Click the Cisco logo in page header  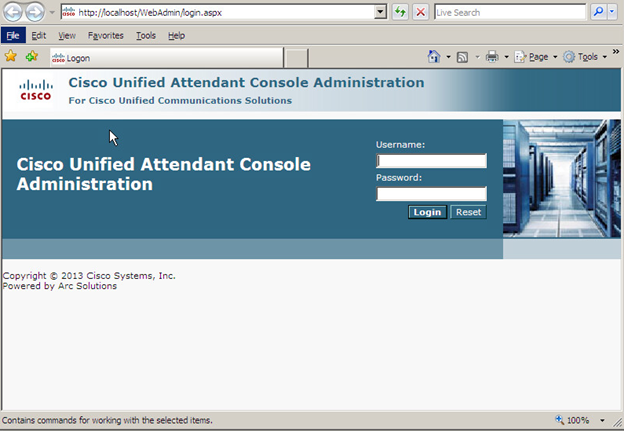[36, 90]
